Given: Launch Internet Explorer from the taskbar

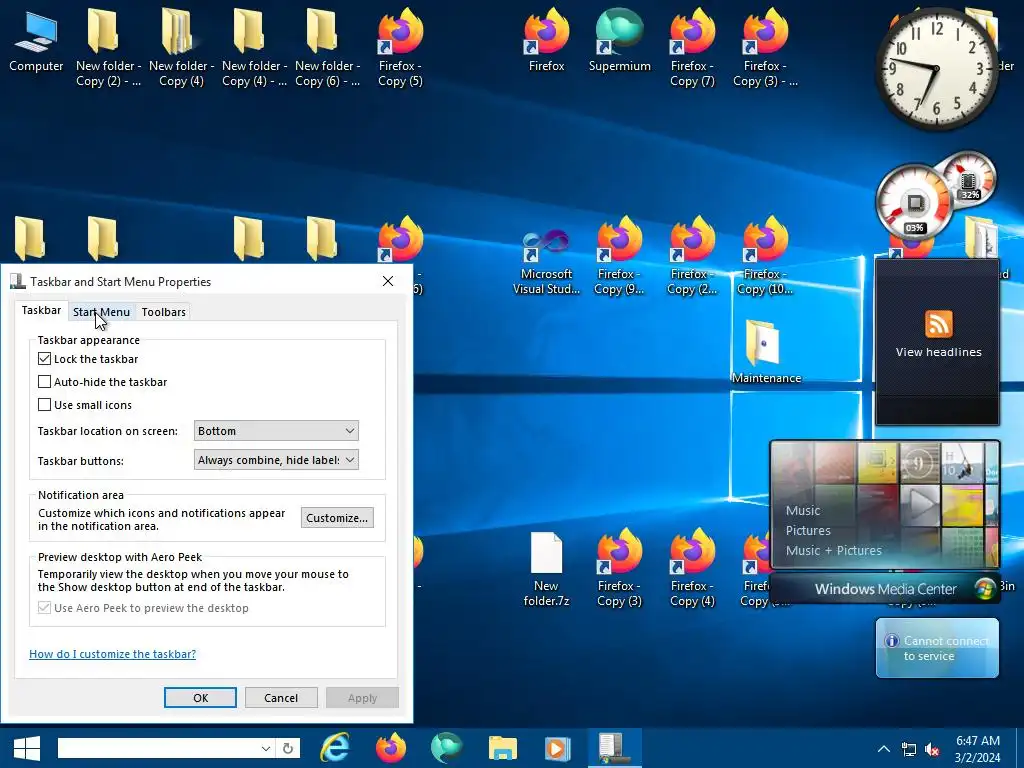Looking at the screenshot, I should pos(334,748).
